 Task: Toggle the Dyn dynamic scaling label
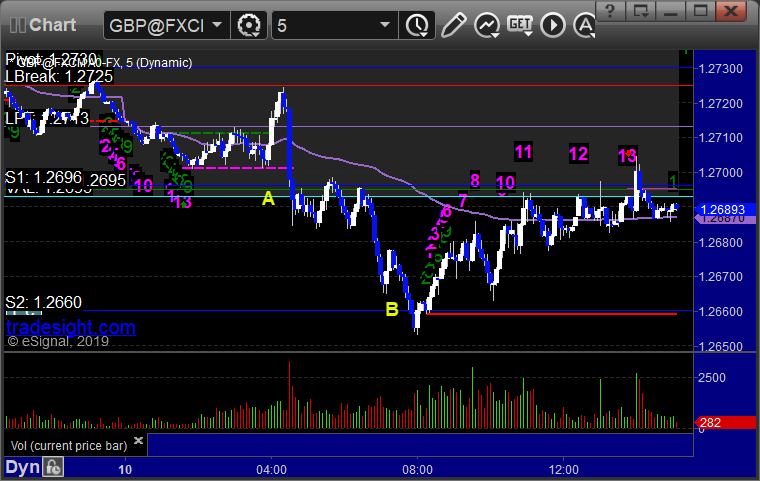pos(22,467)
